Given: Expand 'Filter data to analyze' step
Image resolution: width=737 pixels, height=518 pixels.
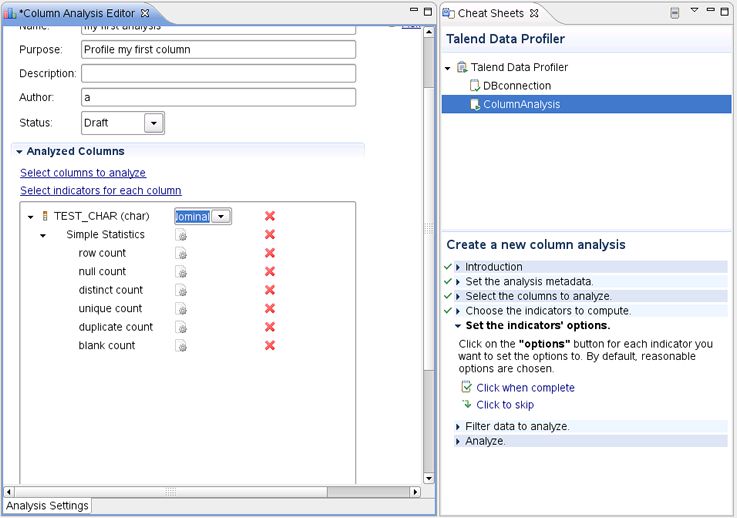Looking at the screenshot, I should [458, 427].
